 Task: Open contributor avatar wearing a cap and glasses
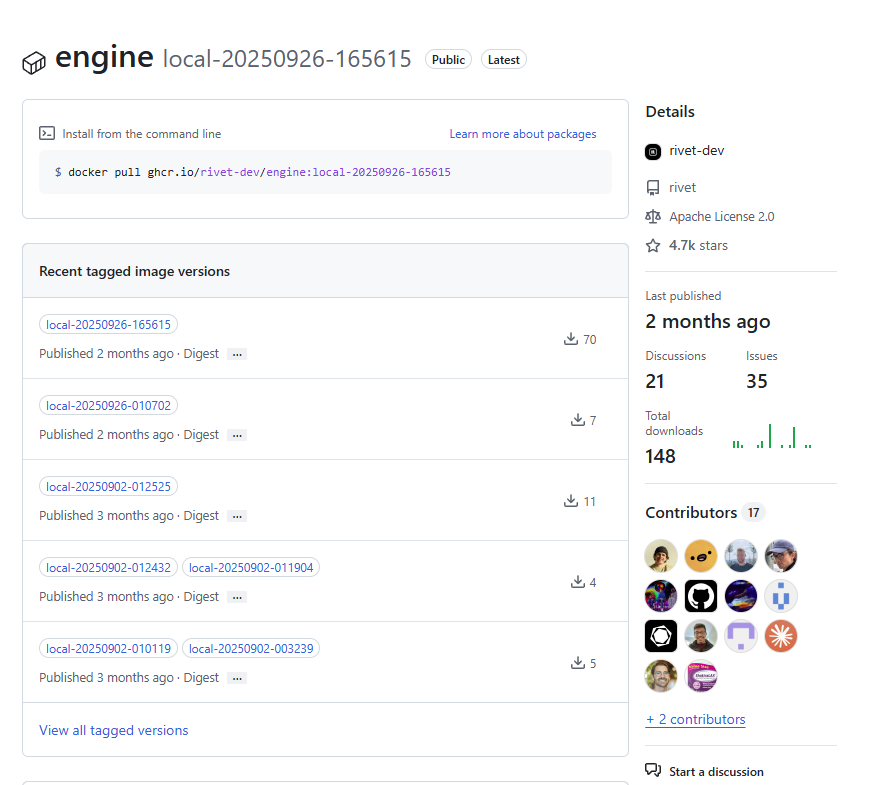click(x=781, y=556)
